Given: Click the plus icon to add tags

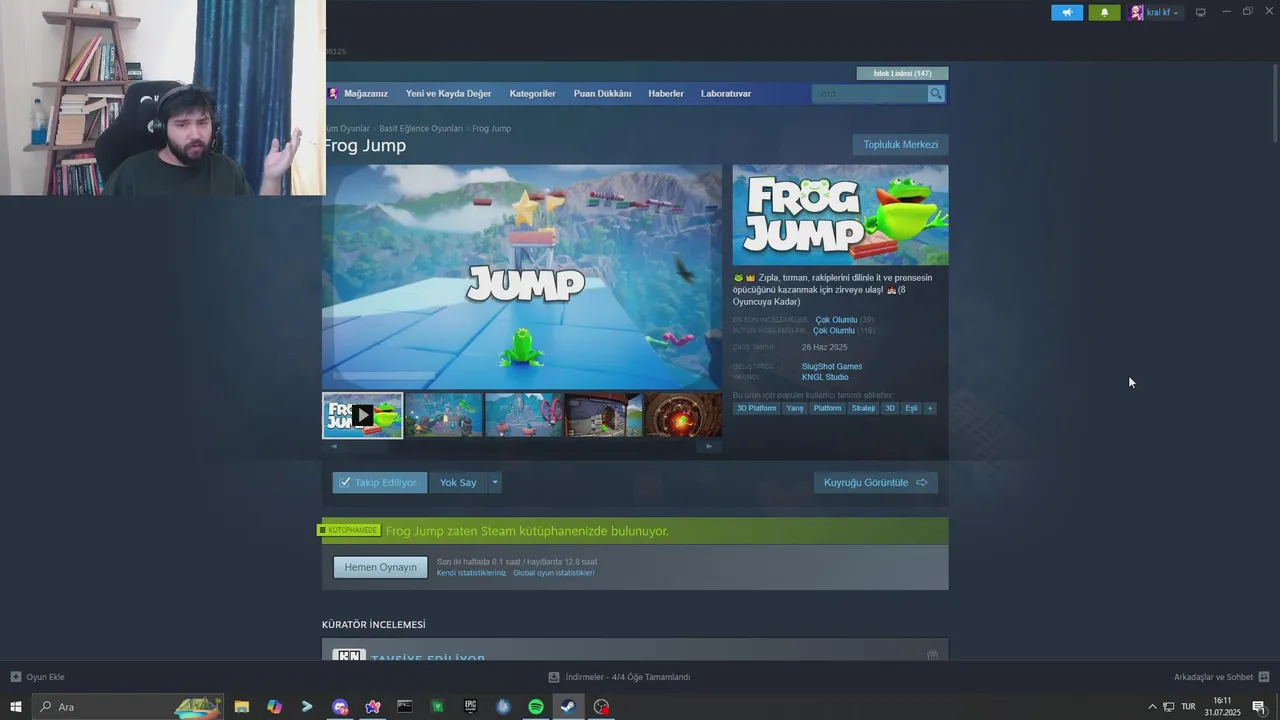Looking at the screenshot, I should 930,408.
